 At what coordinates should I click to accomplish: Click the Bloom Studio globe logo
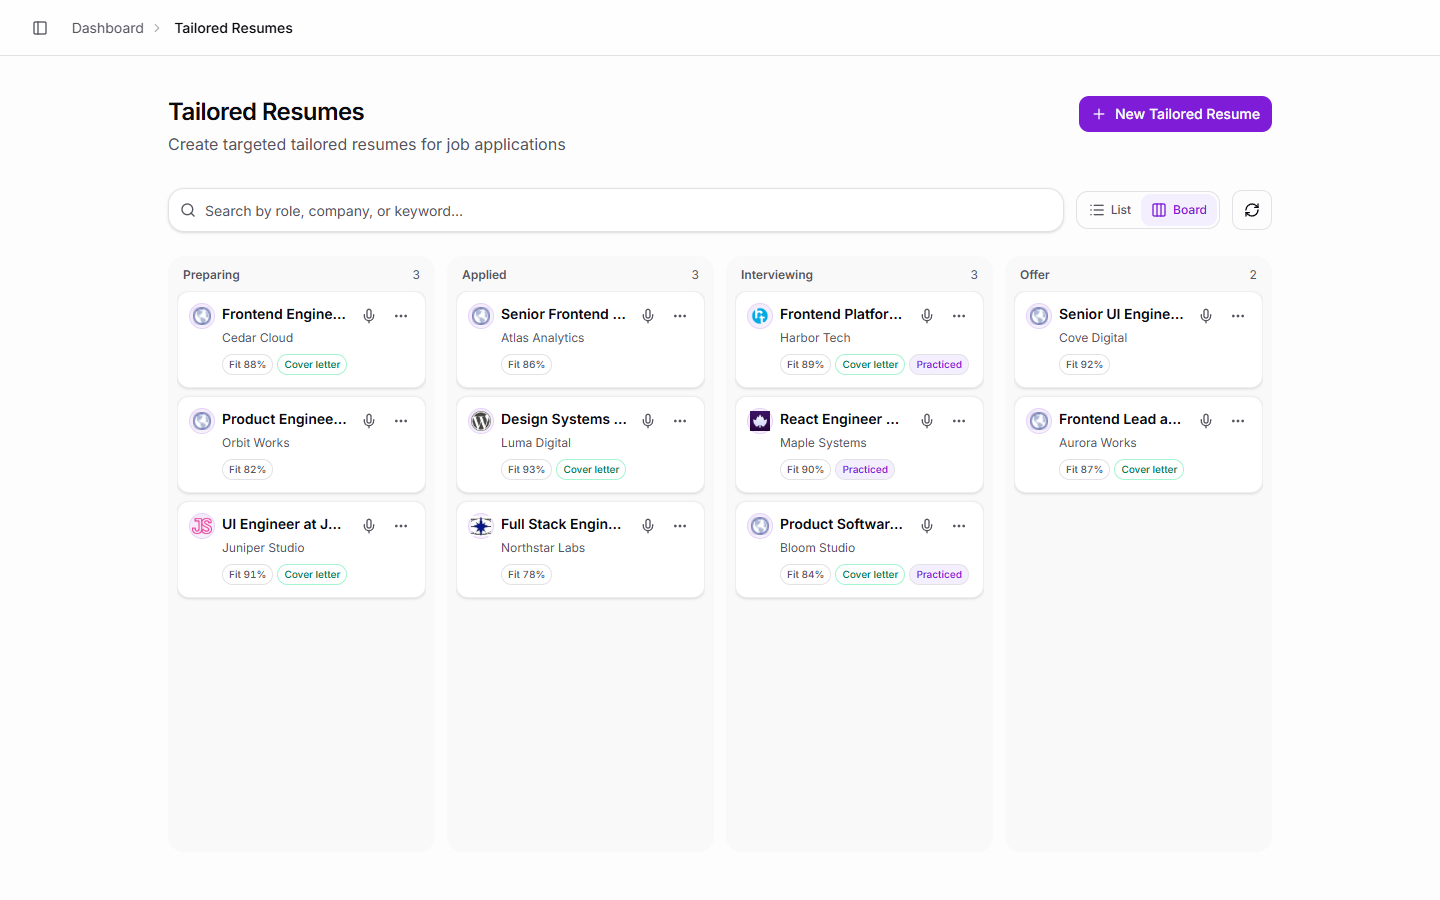tap(760, 526)
